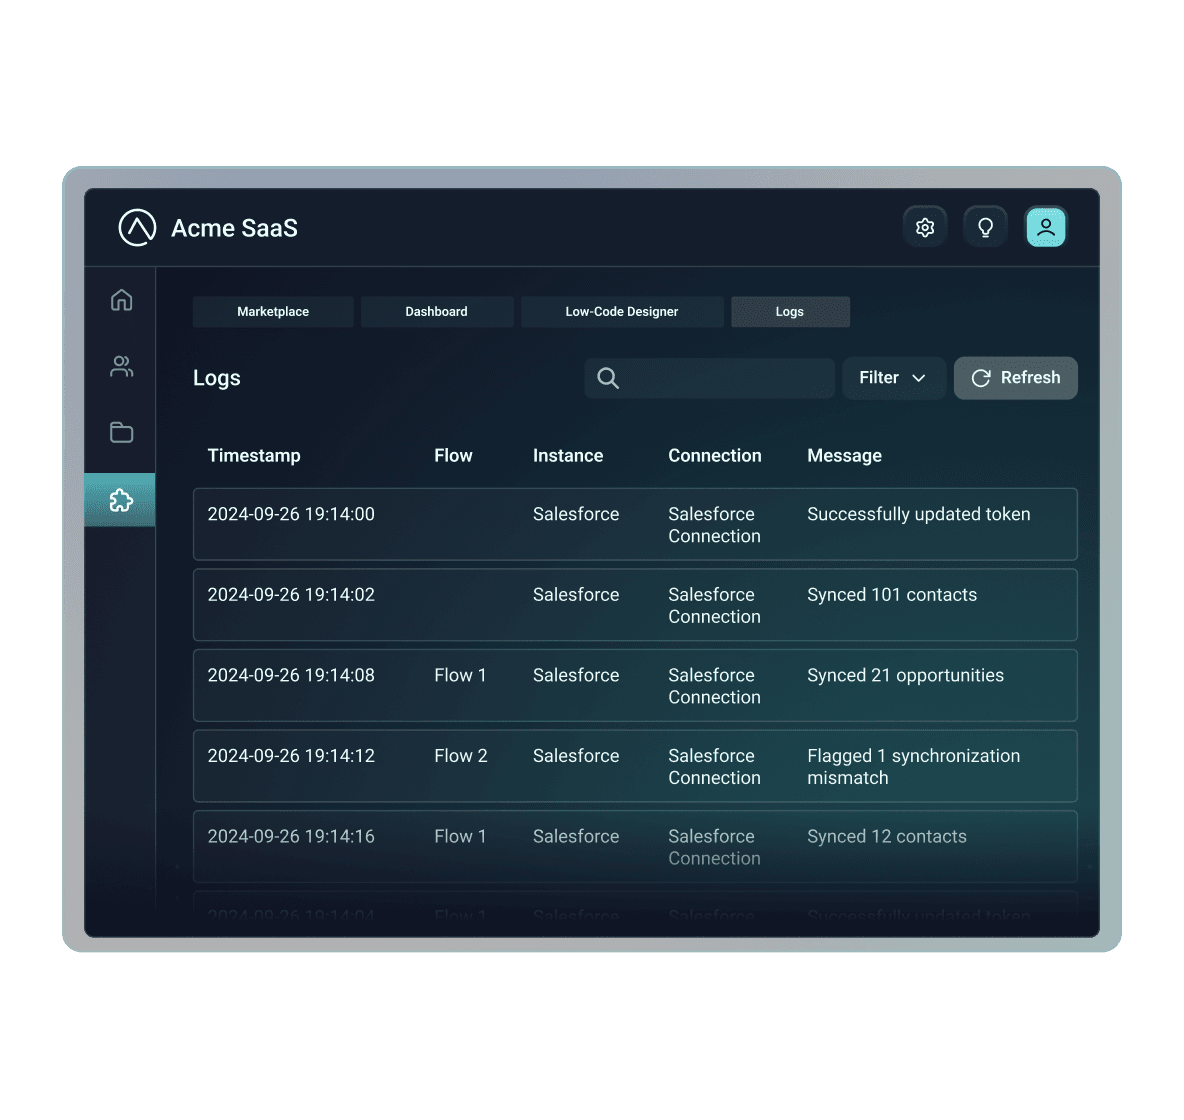Click the Acme SaaS title text
The image size is (1184, 1120).
[x=234, y=228]
